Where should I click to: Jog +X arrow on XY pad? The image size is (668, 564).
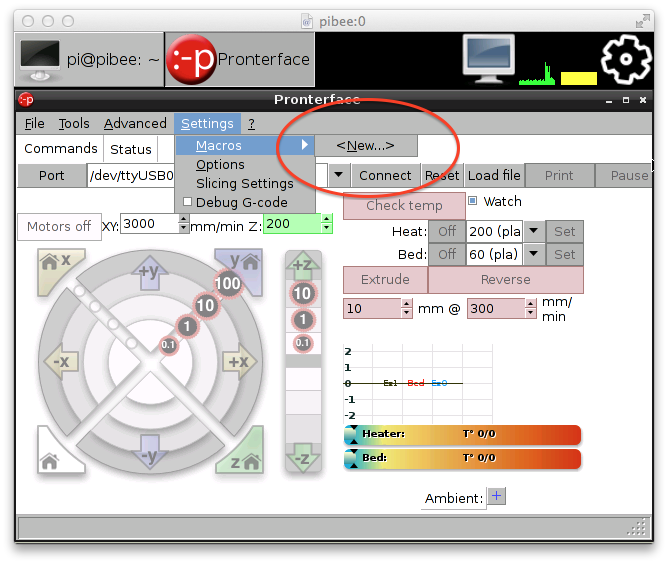click(239, 362)
